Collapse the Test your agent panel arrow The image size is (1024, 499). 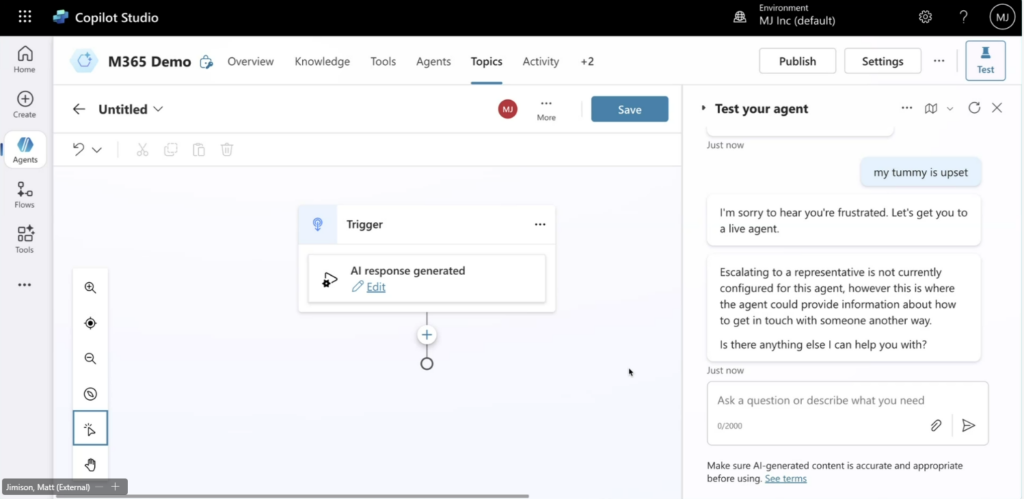coord(703,108)
